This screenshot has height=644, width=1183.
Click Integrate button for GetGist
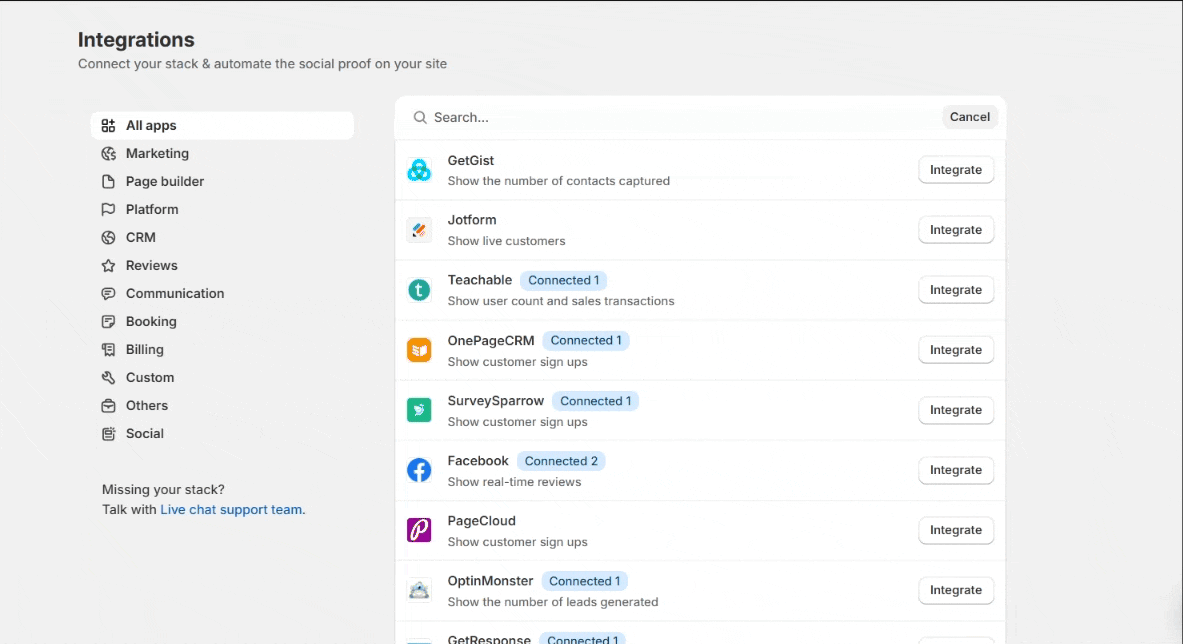point(955,170)
